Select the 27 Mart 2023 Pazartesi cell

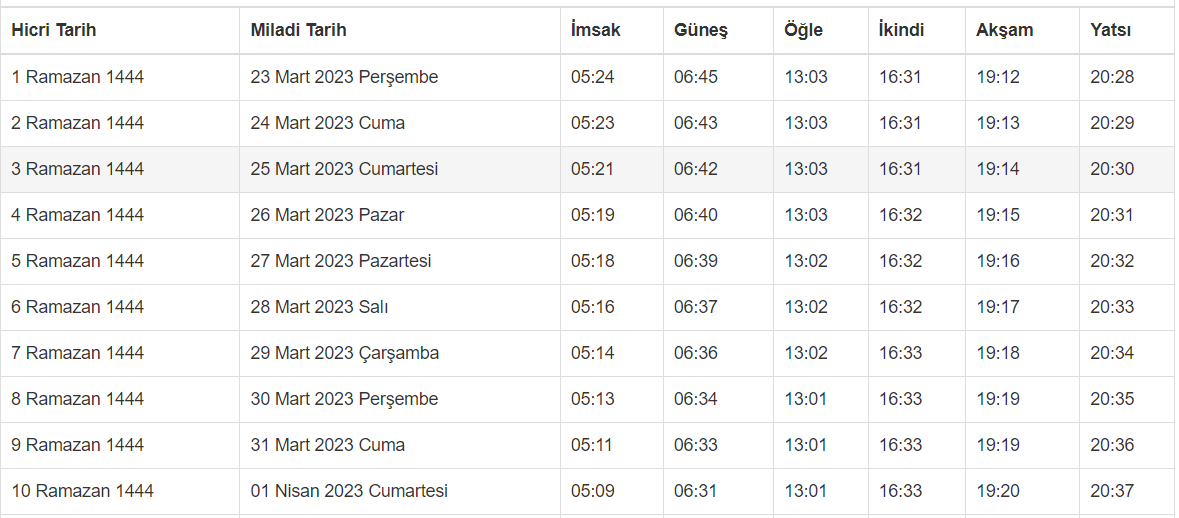pos(340,261)
